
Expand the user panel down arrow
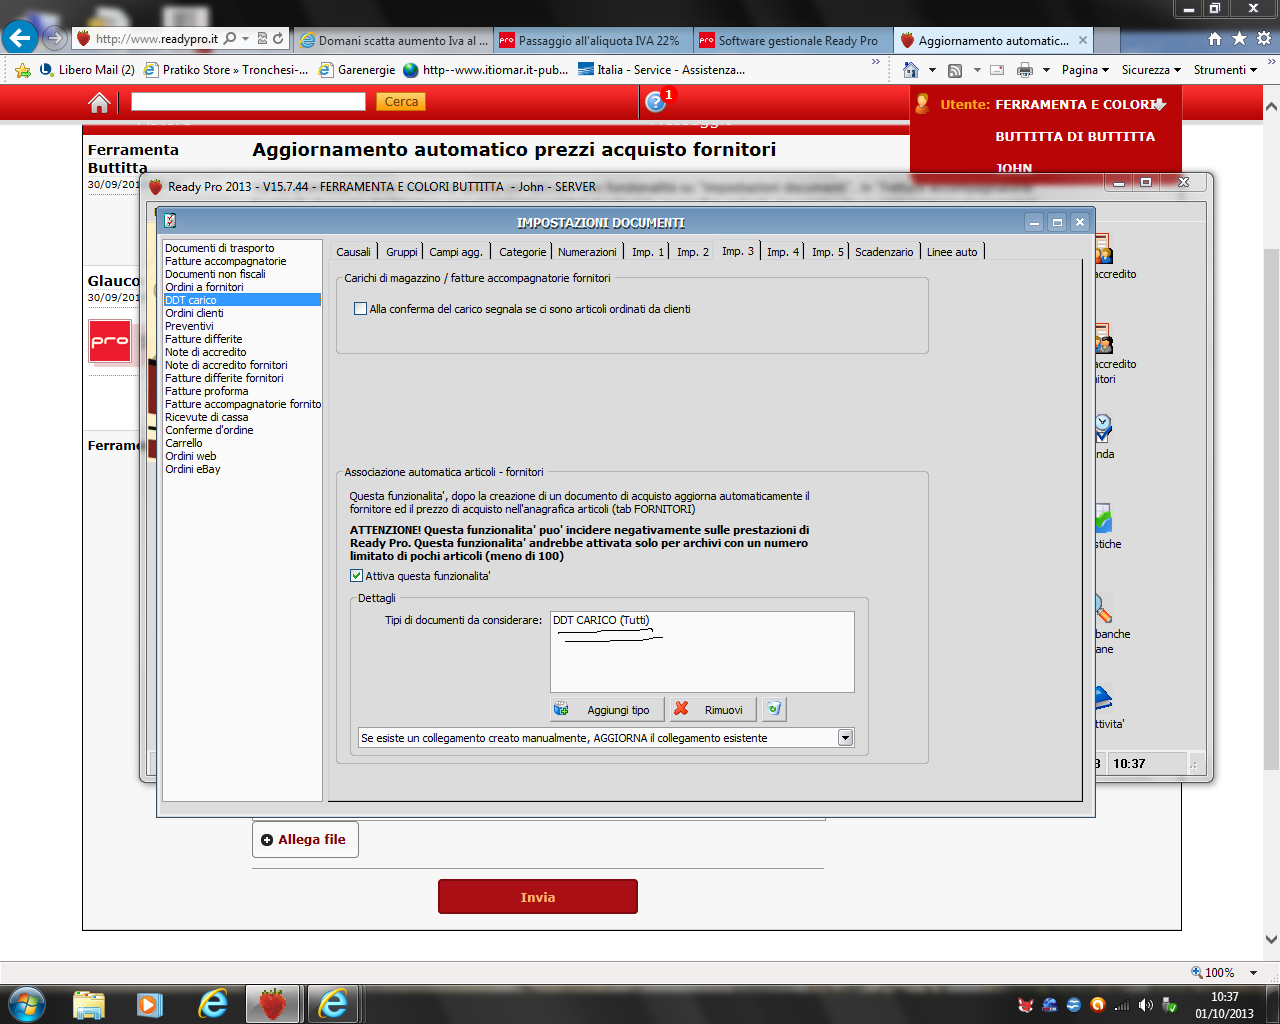click(x=1159, y=104)
